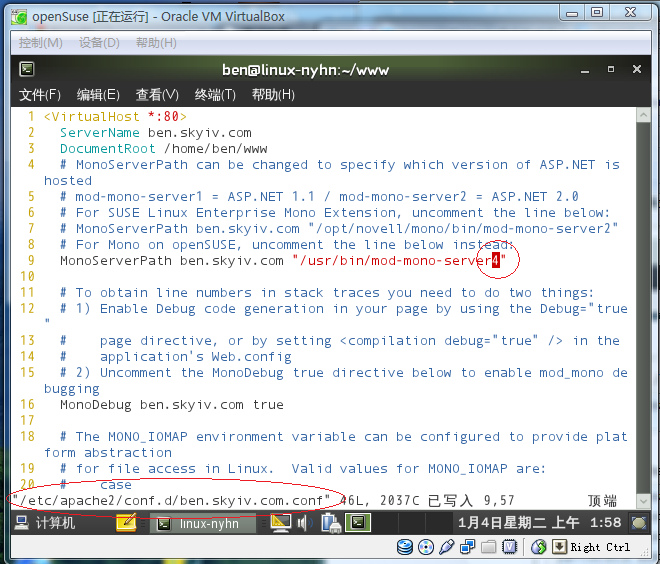This screenshot has width=660, height=564.
Task: Click the Right Ctrl host key label
Action: [600, 547]
